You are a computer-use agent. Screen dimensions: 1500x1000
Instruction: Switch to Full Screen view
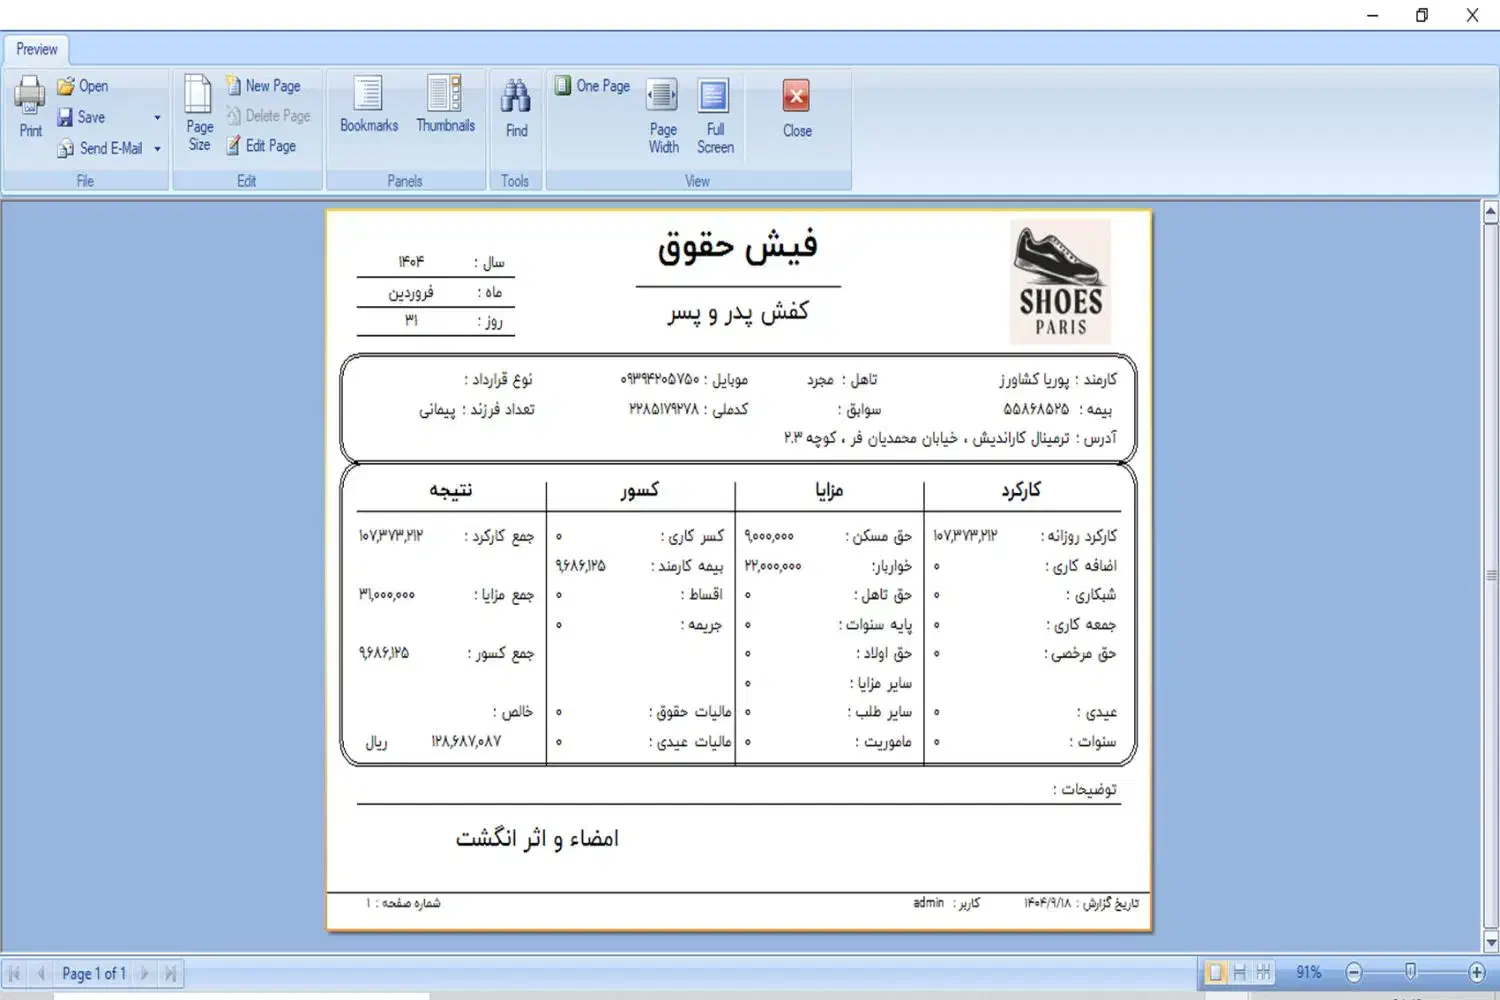(x=714, y=115)
